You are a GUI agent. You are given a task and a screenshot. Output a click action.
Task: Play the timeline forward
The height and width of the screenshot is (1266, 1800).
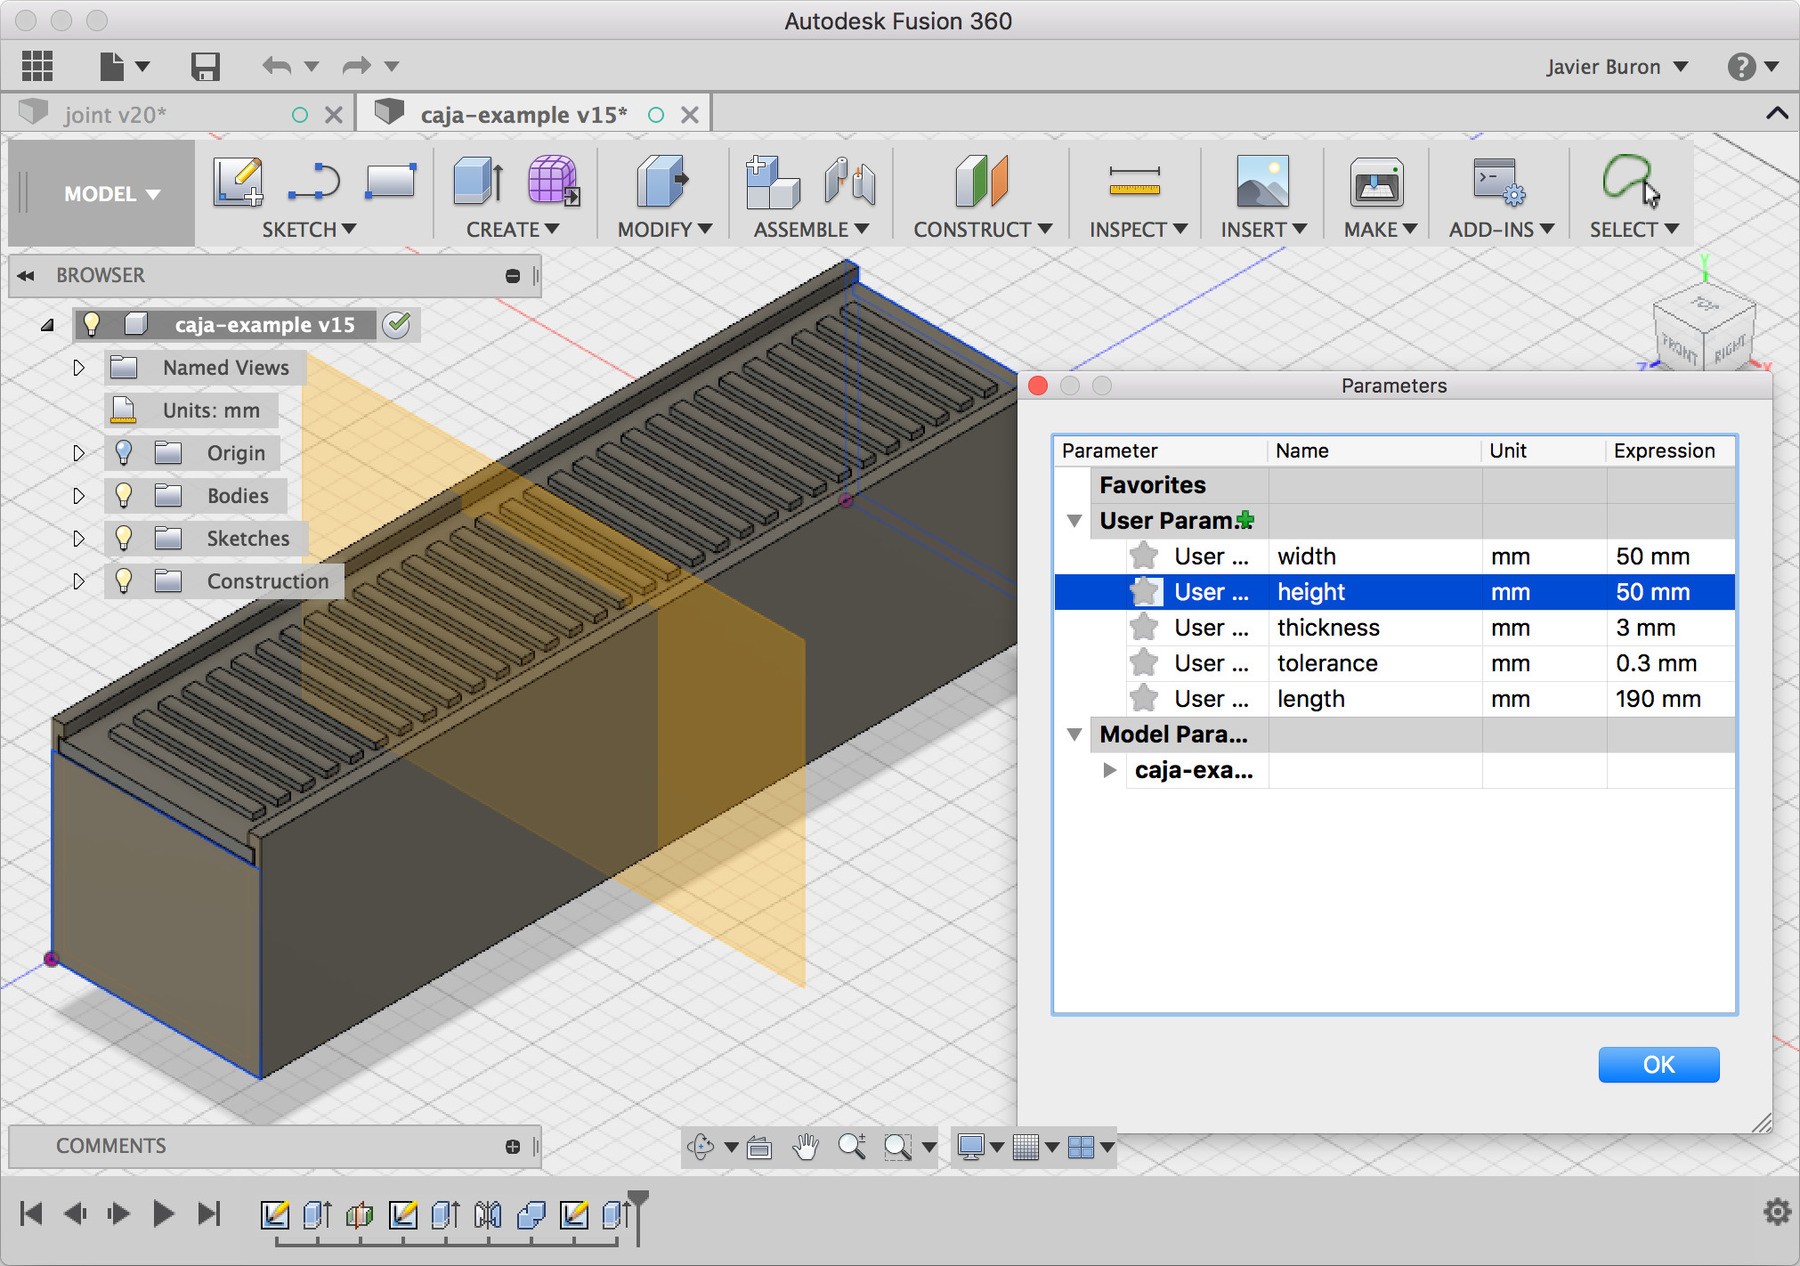[163, 1214]
